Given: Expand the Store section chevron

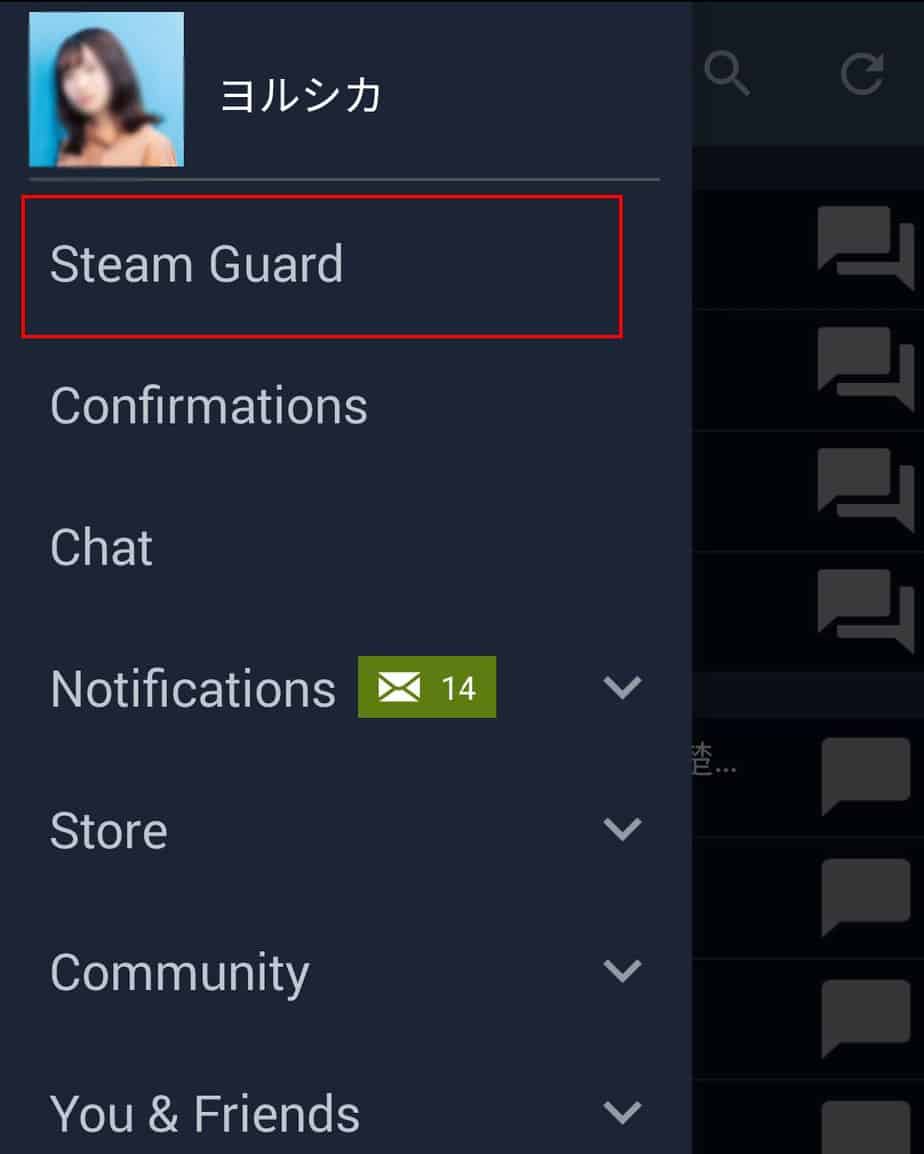Looking at the screenshot, I should tap(622, 829).
